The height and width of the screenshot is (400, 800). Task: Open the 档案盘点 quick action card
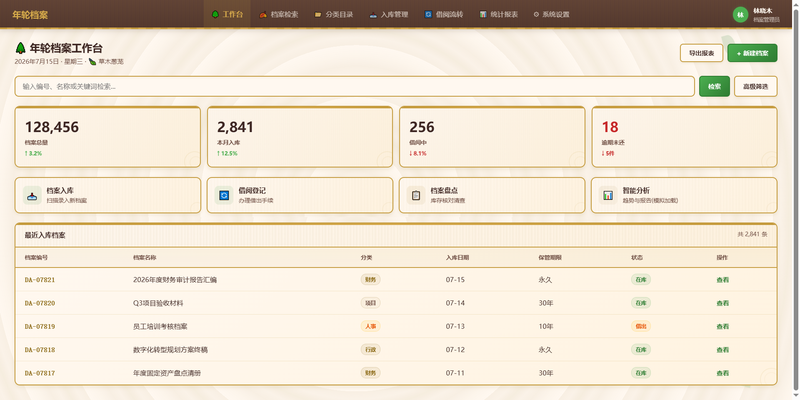(x=492, y=195)
